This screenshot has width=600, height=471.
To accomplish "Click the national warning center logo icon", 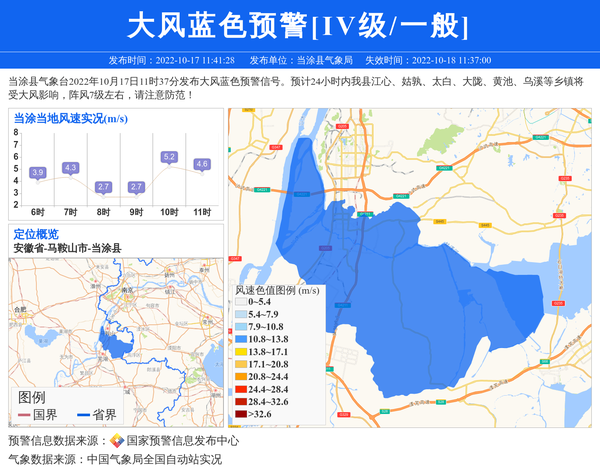I will pyautogui.click(x=117, y=440).
